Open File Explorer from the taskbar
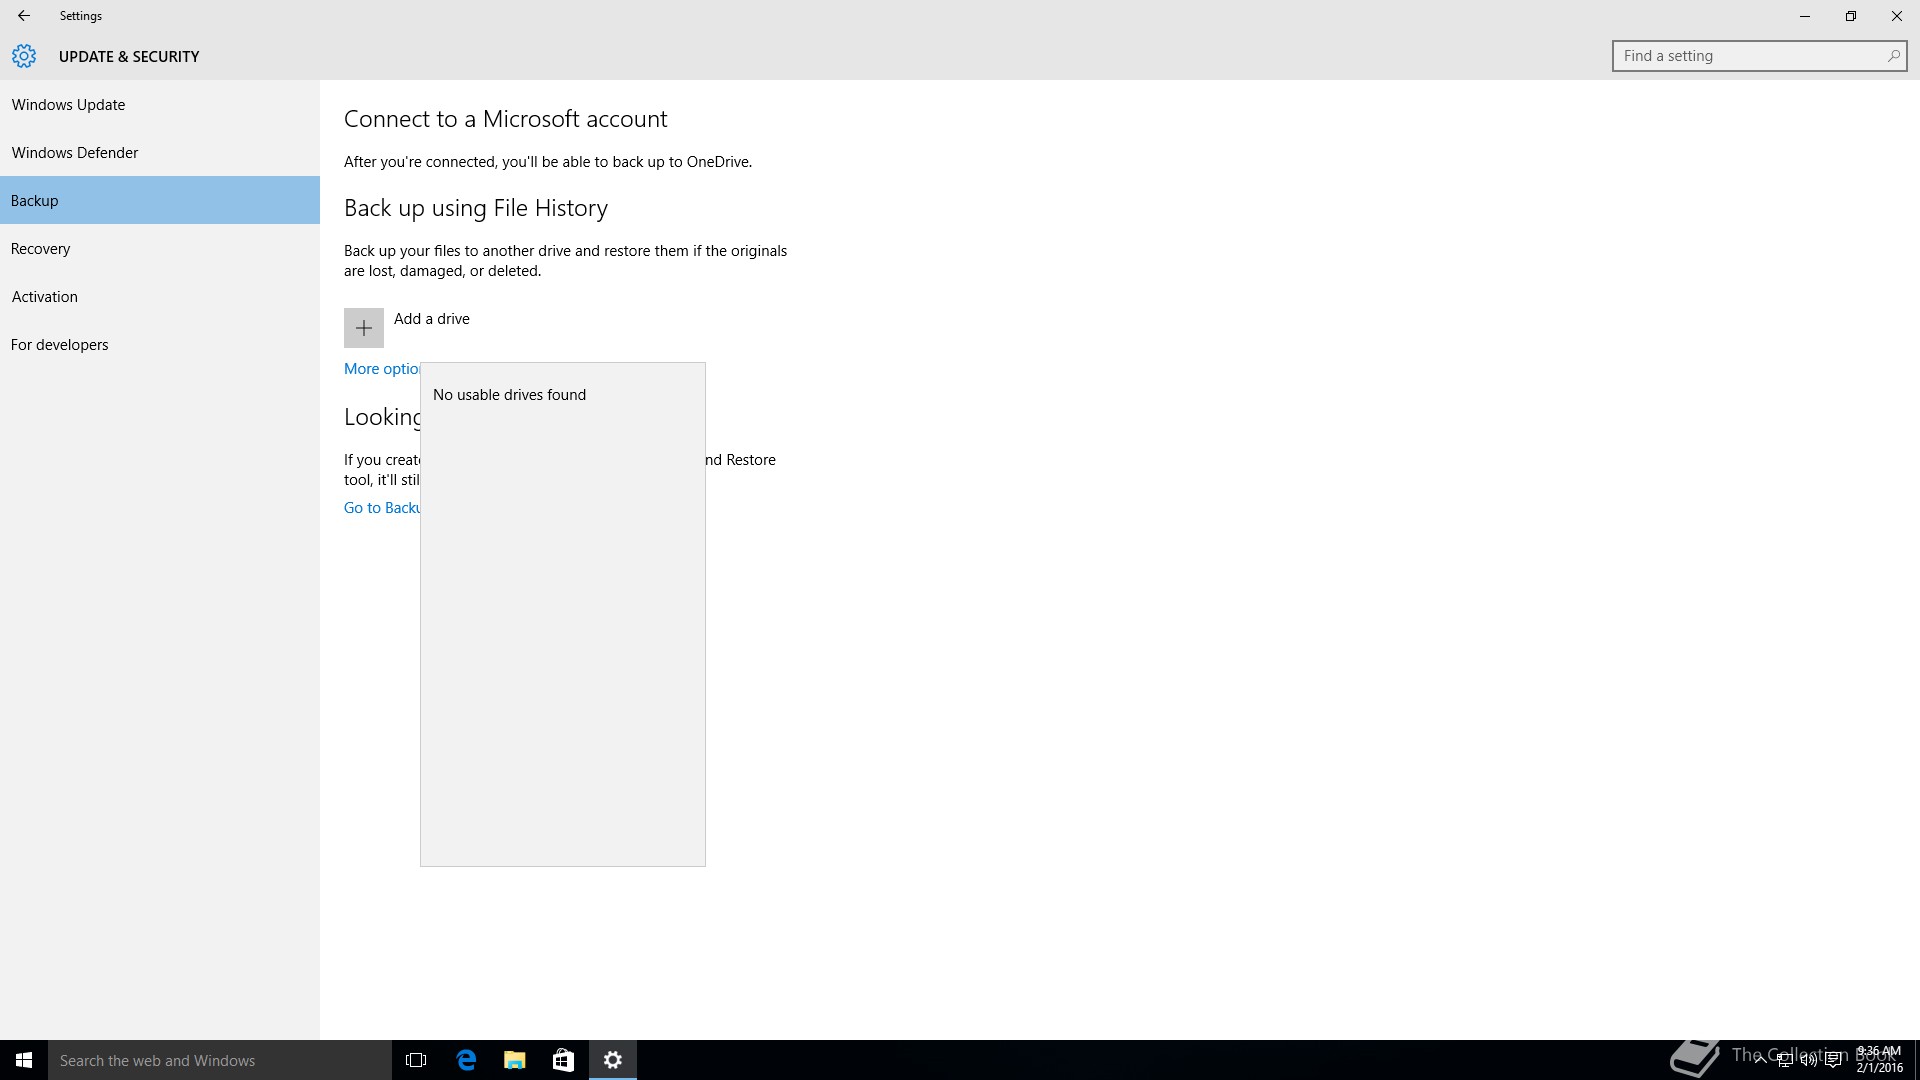Viewport: 1920px width, 1080px height. 514,1060
